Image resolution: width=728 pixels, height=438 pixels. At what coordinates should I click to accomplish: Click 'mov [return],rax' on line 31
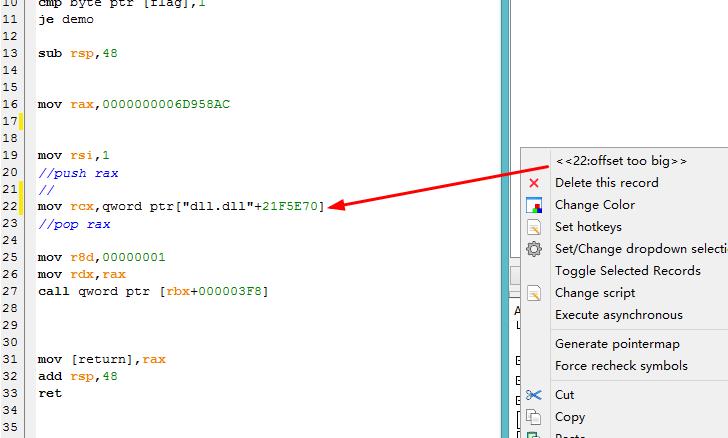point(102,360)
